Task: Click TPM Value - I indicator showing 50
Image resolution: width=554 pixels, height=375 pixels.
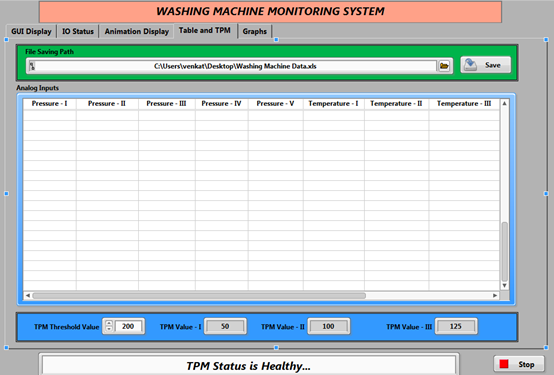Action: coord(225,326)
